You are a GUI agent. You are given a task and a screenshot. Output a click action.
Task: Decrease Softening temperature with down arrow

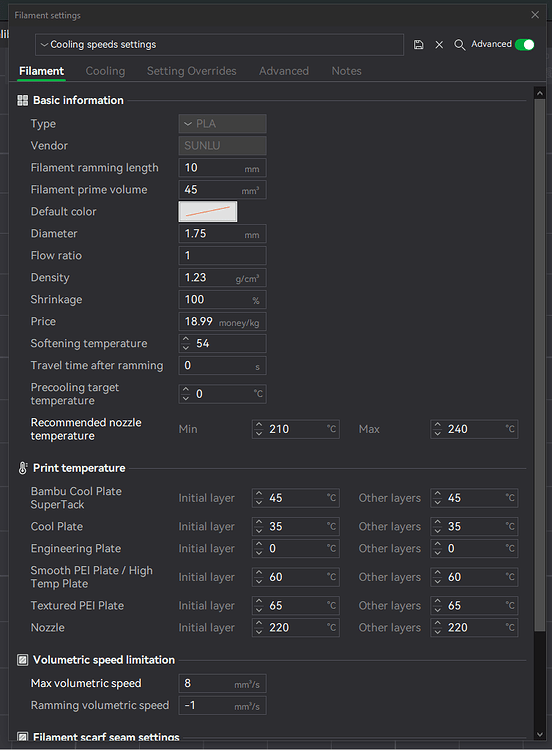[x=186, y=348]
